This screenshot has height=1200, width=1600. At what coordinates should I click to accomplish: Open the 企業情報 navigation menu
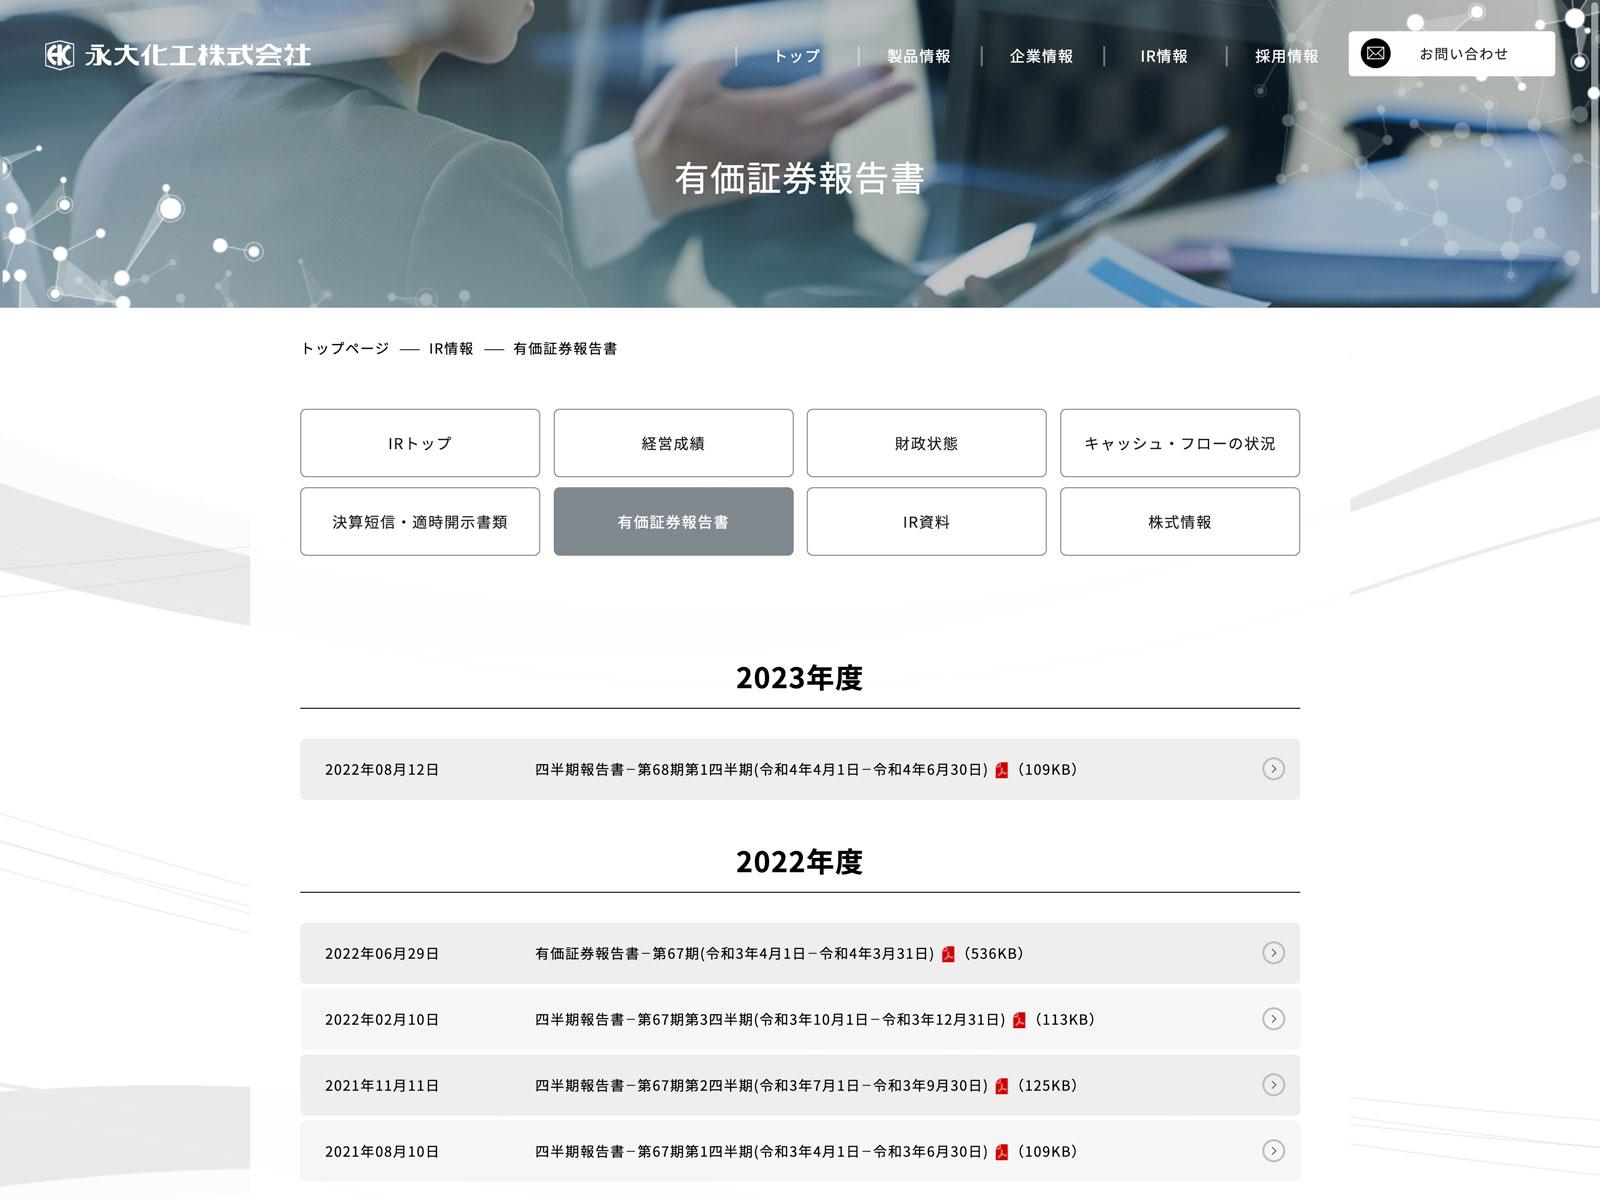(x=1041, y=56)
